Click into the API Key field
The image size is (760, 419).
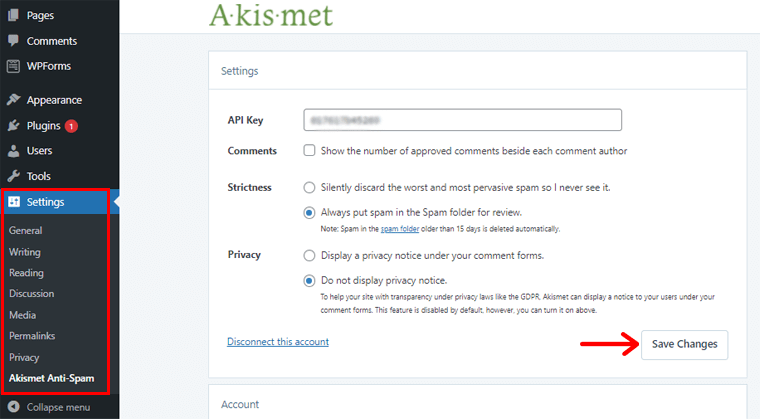coord(462,120)
